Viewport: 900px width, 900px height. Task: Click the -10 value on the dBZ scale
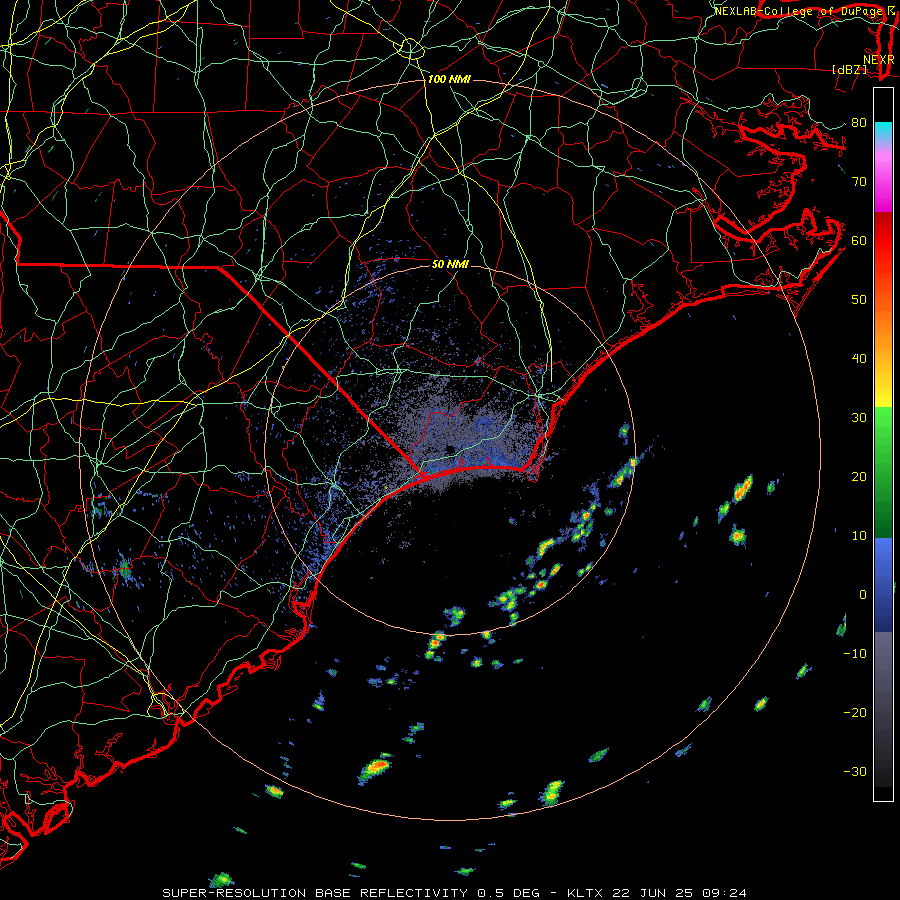click(855, 654)
